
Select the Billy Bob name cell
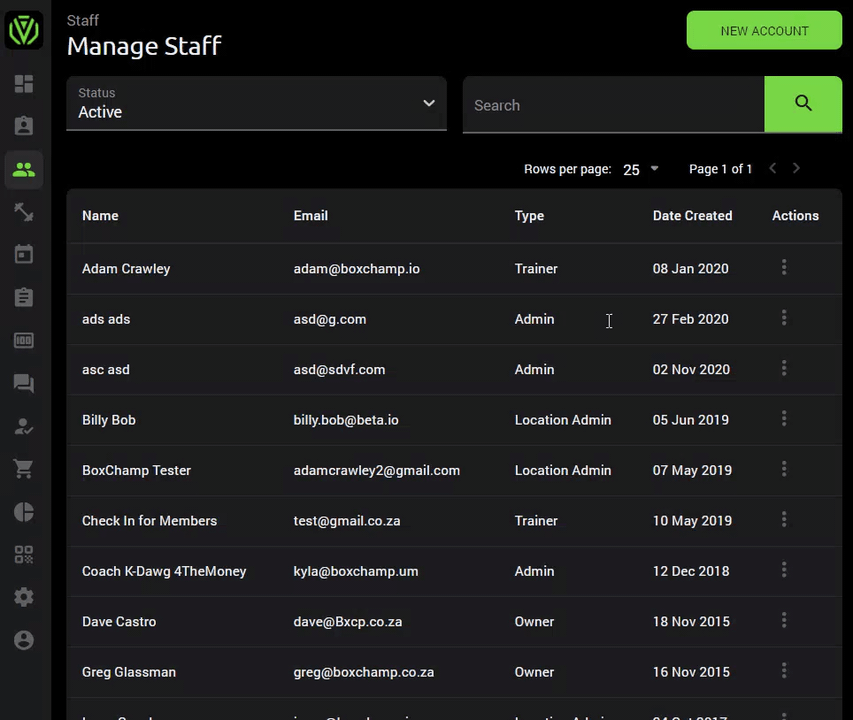(x=109, y=420)
